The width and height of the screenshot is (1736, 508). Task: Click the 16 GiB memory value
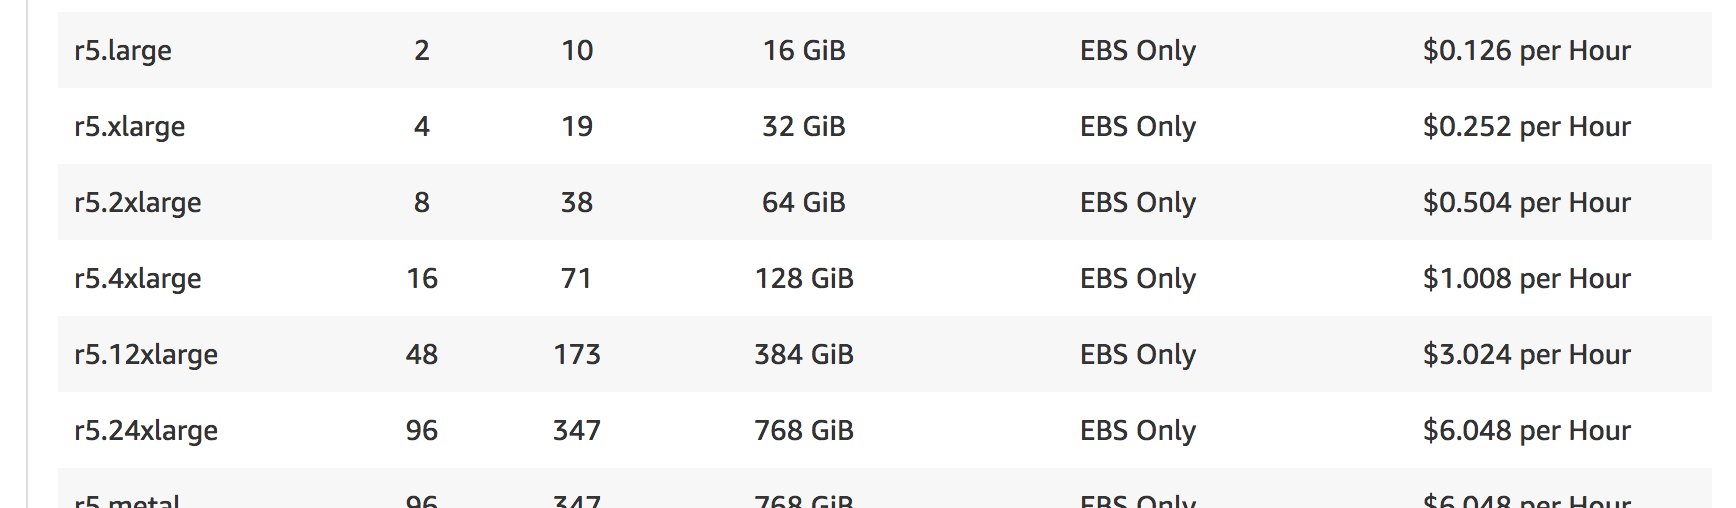click(x=804, y=50)
